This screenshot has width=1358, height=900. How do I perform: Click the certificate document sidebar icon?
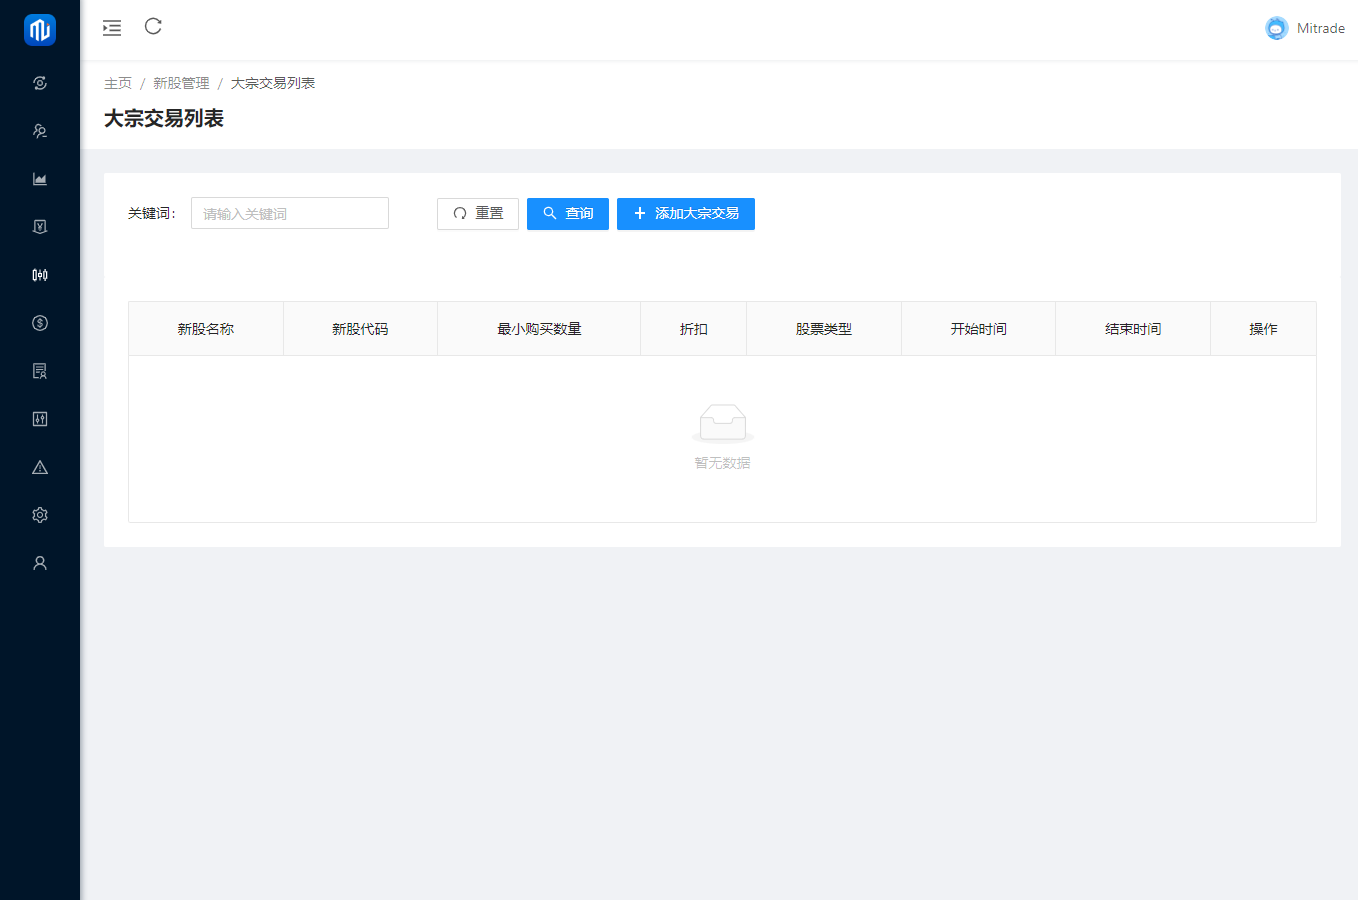click(x=40, y=371)
